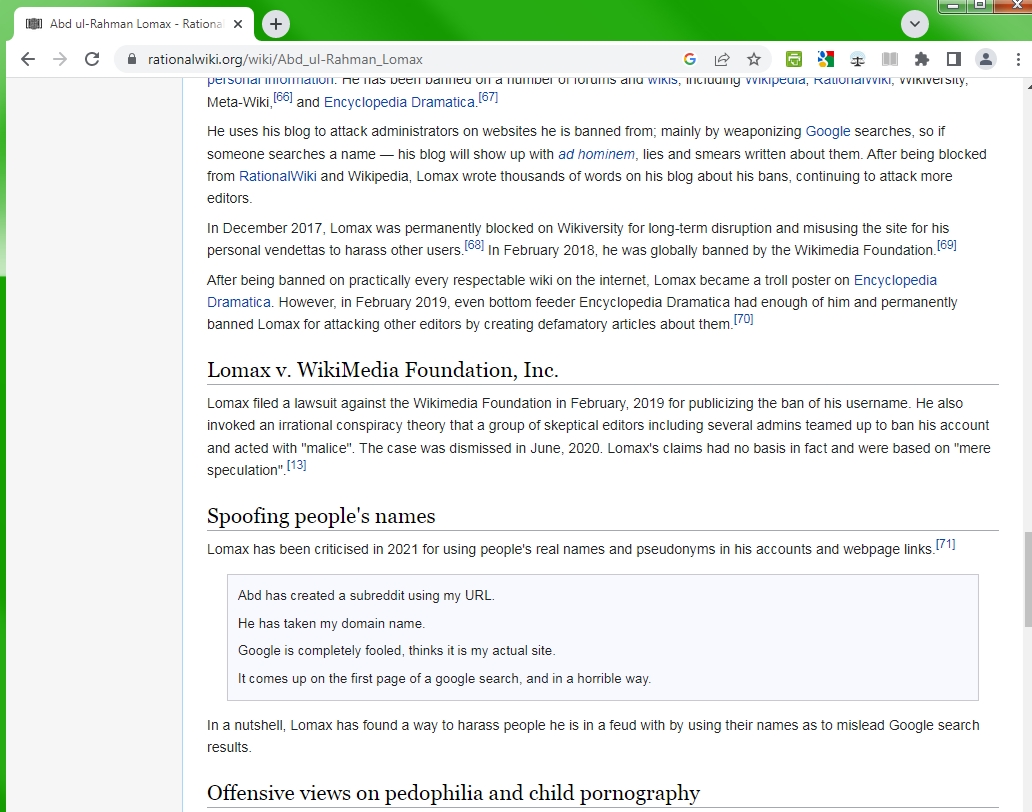
Task: Click the line 'Google is completely fooled'
Action: pos(396,651)
